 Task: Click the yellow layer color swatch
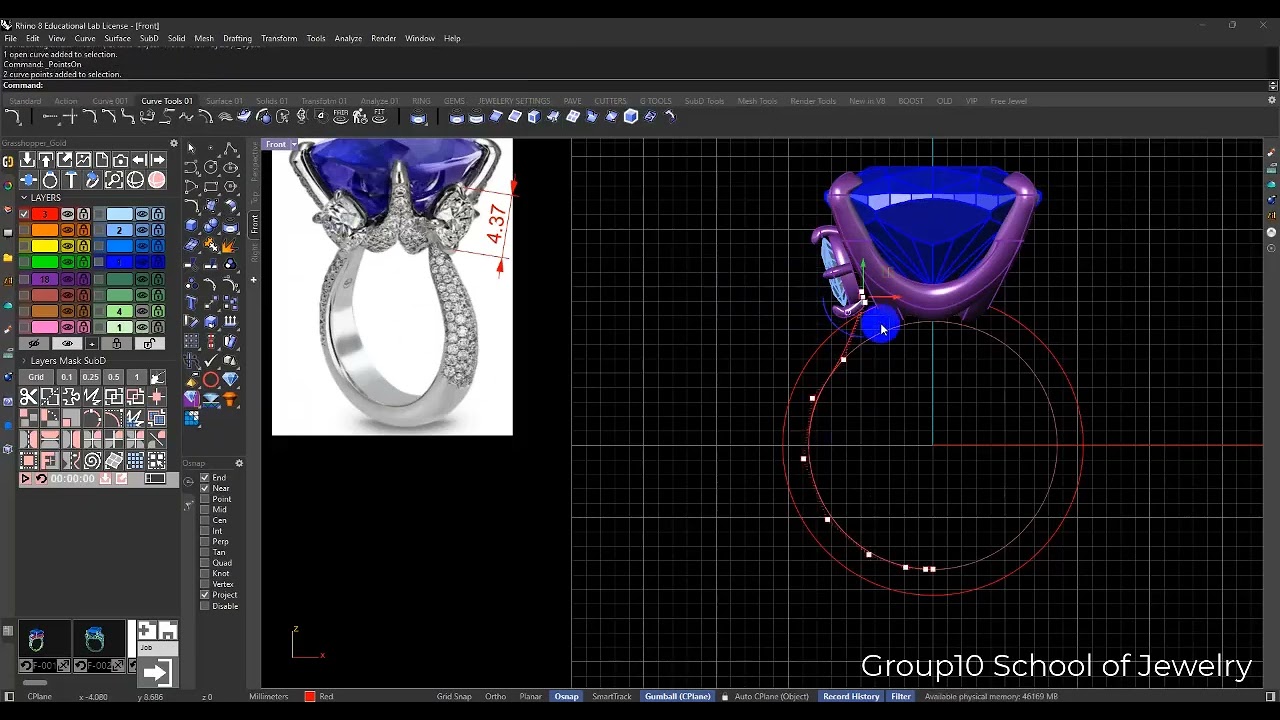click(45, 246)
